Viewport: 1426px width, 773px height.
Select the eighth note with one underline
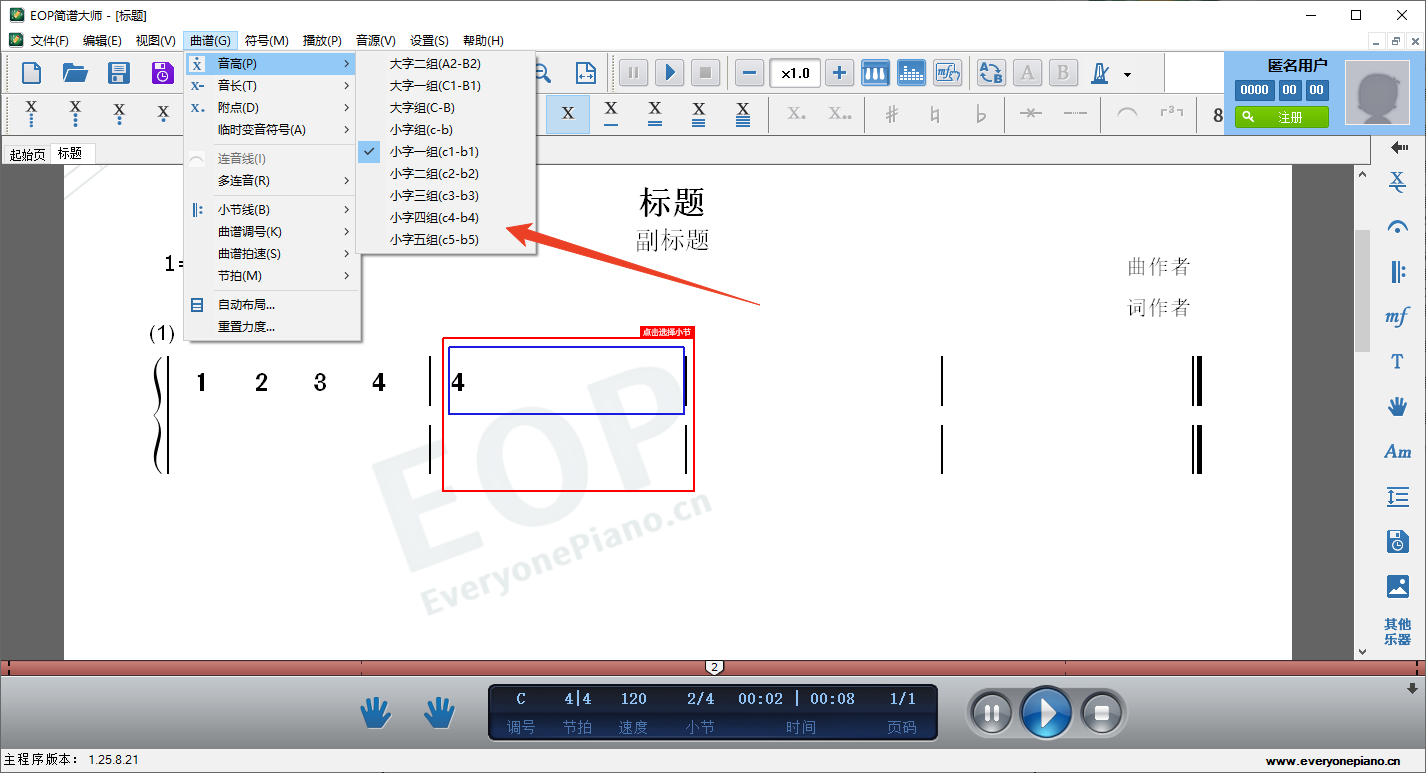(x=611, y=114)
